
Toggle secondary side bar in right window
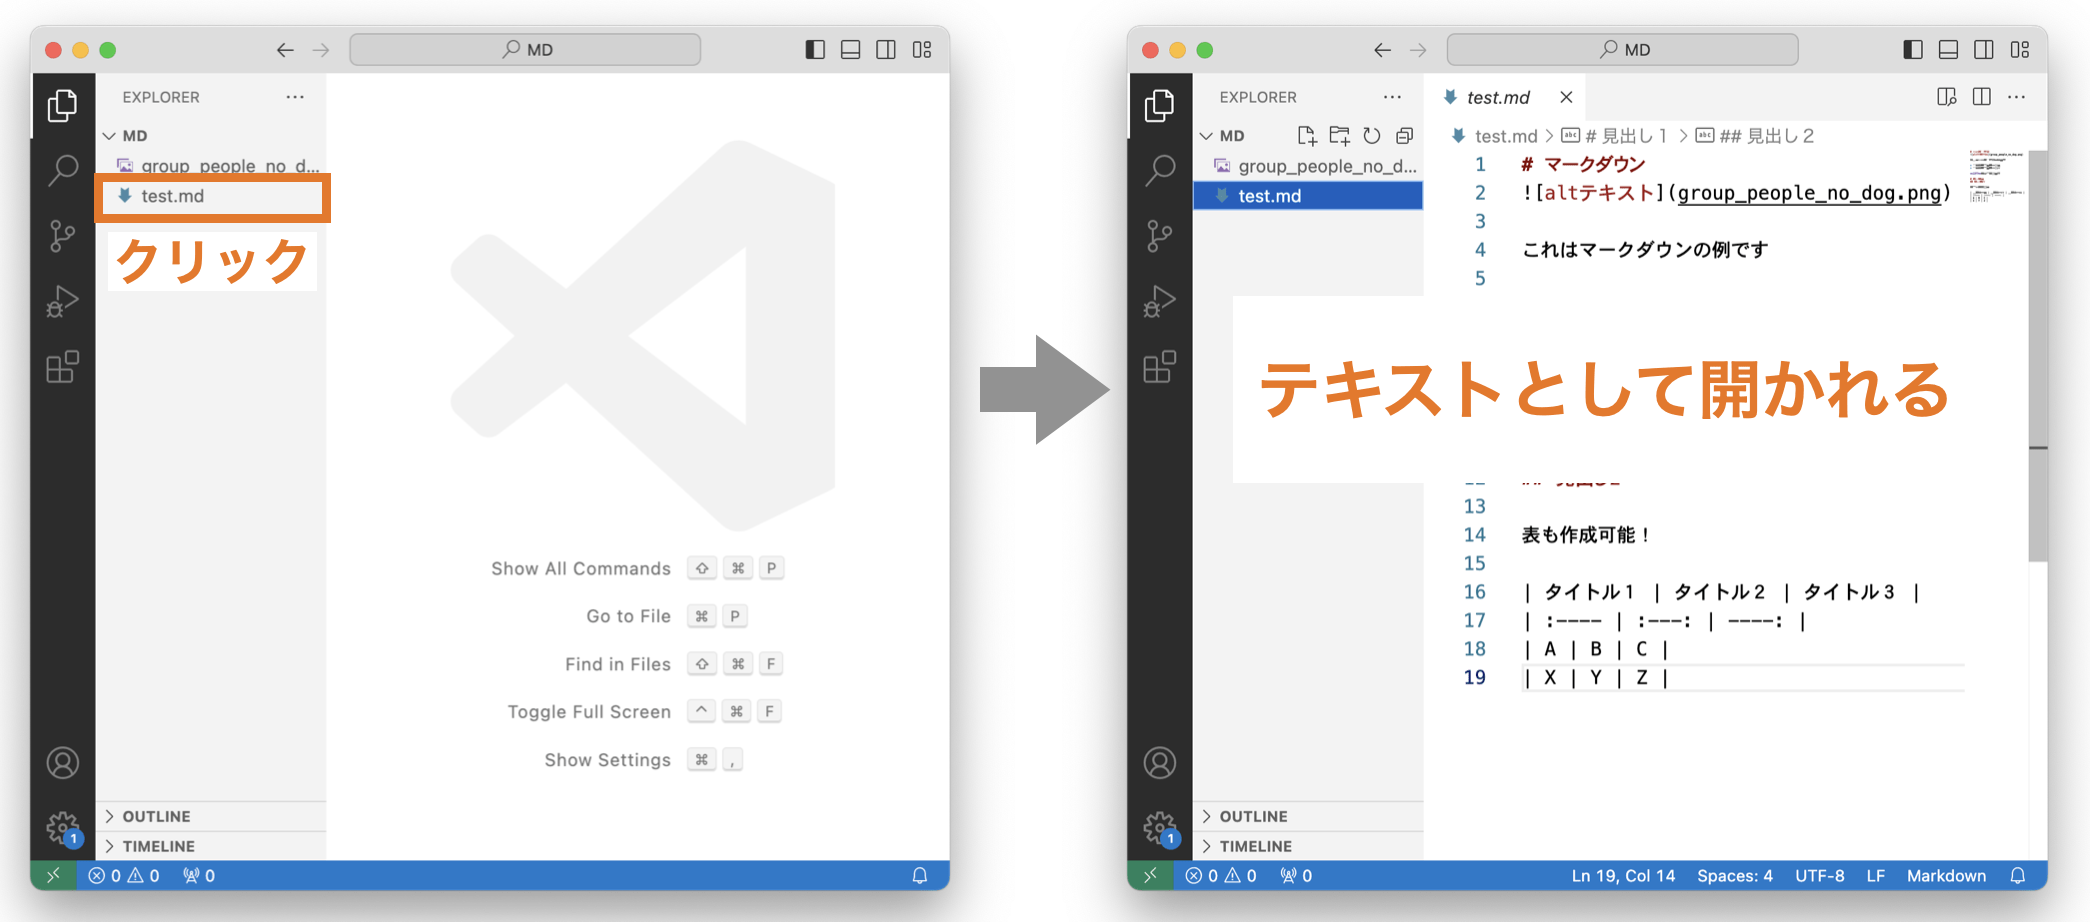click(x=1984, y=49)
